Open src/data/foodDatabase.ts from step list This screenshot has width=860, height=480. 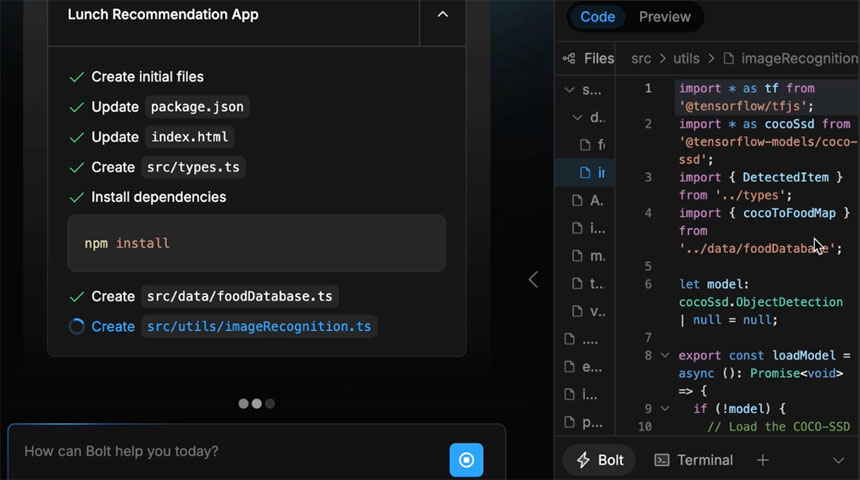click(240, 297)
